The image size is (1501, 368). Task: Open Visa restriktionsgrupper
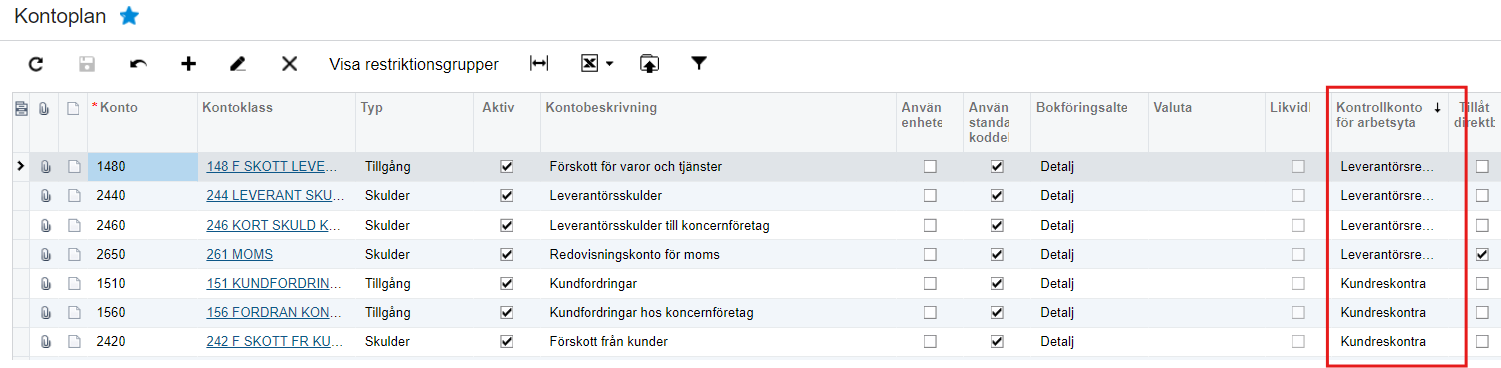[414, 65]
